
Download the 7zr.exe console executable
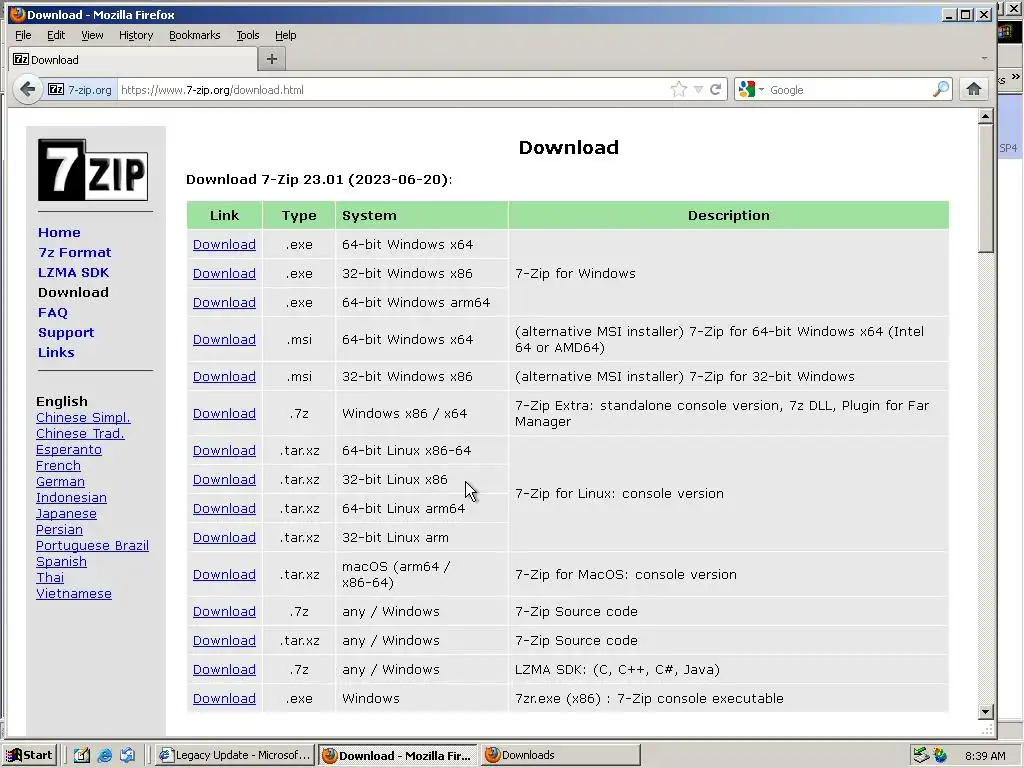[224, 699]
